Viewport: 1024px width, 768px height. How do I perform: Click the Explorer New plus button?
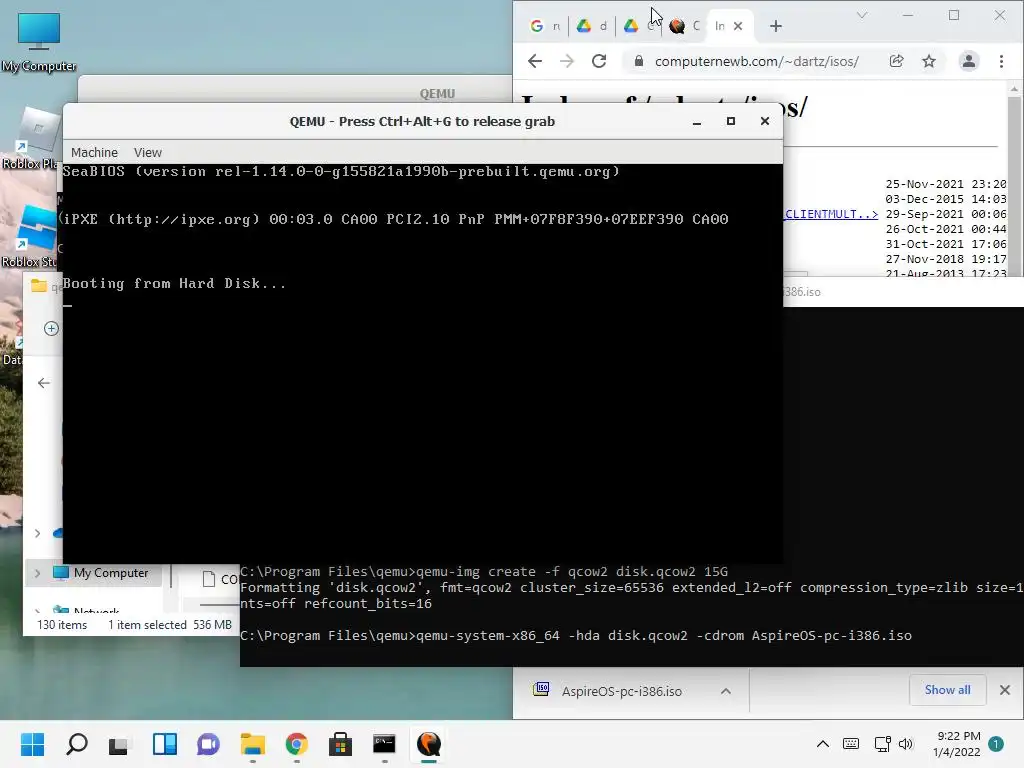51,328
